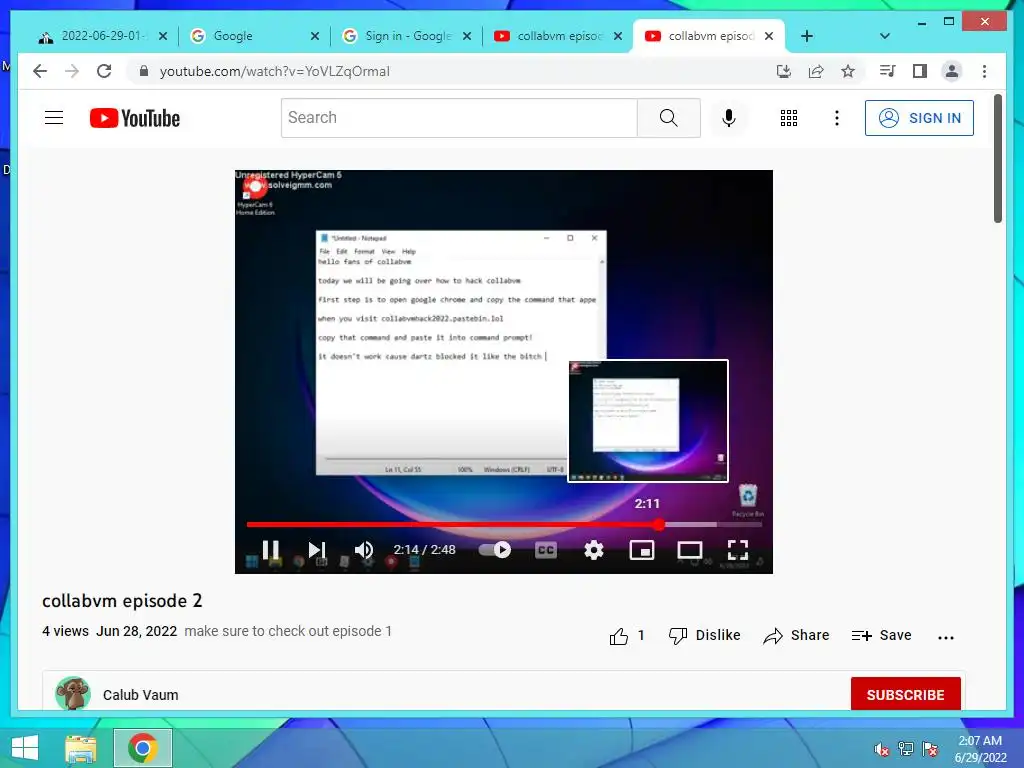Go to YouTube home via logo

pyautogui.click(x=135, y=118)
